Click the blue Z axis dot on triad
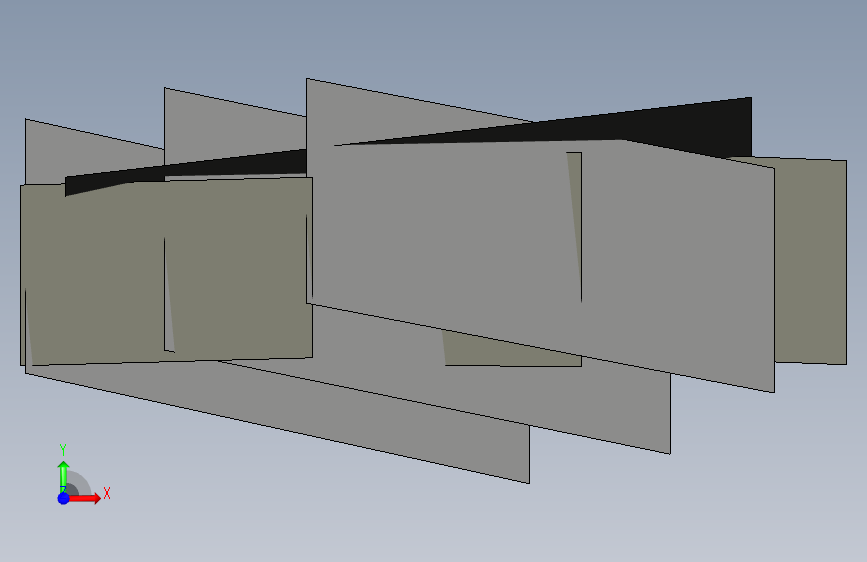Viewport: 867px width, 562px height. coord(64,498)
